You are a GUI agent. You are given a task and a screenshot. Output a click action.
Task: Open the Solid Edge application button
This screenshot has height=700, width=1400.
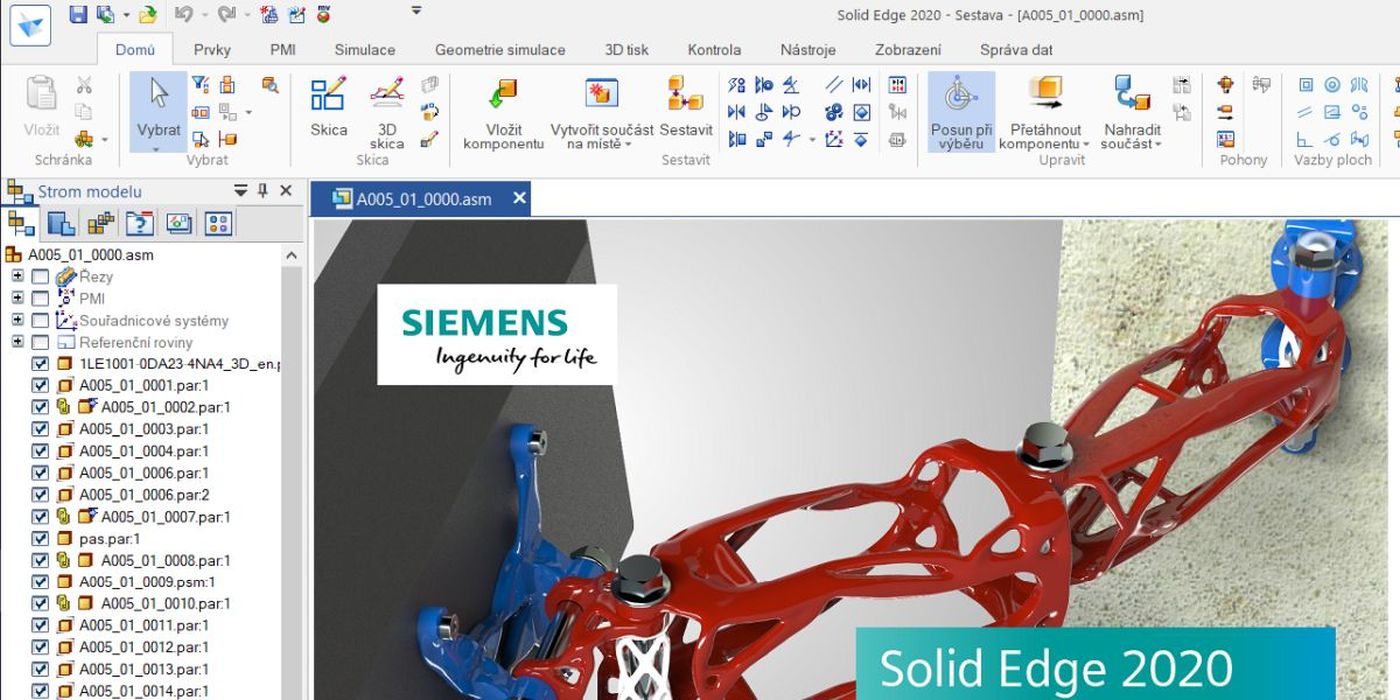tap(30, 25)
